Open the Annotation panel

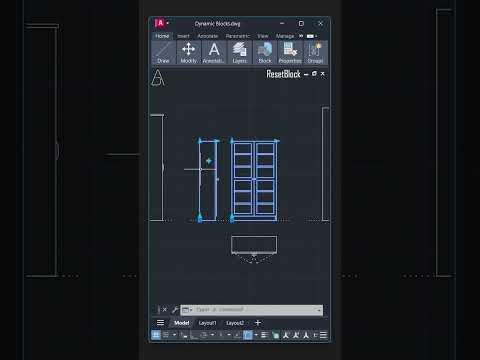pos(214,52)
